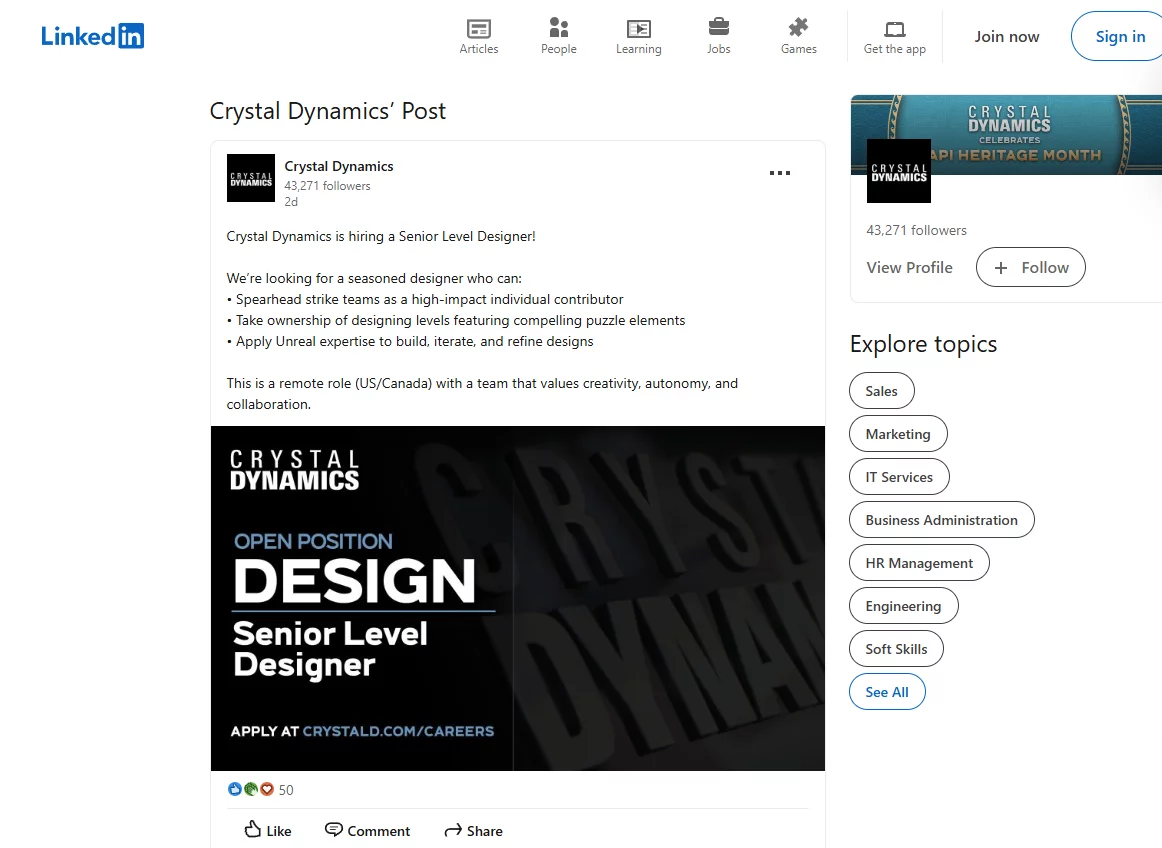
Task: Select the Engineering topic
Action: point(903,606)
